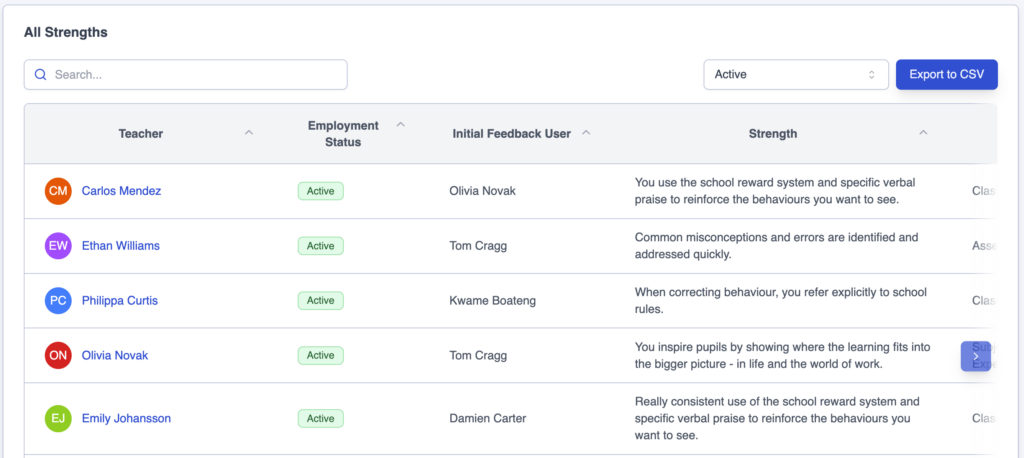Click Active badge in Ethan Williams row
Image resolution: width=1024 pixels, height=458 pixels.
pyautogui.click(x=320, y=246)
